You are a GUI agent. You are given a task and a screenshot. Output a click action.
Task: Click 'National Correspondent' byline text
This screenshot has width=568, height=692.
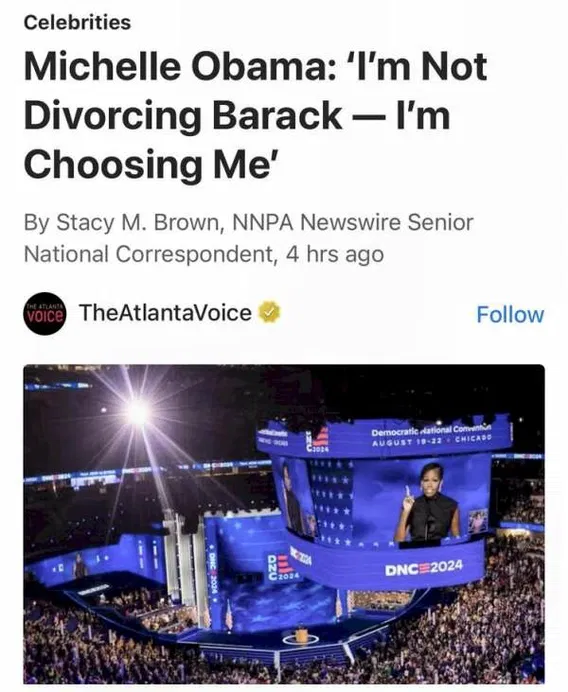click(150, 254)
